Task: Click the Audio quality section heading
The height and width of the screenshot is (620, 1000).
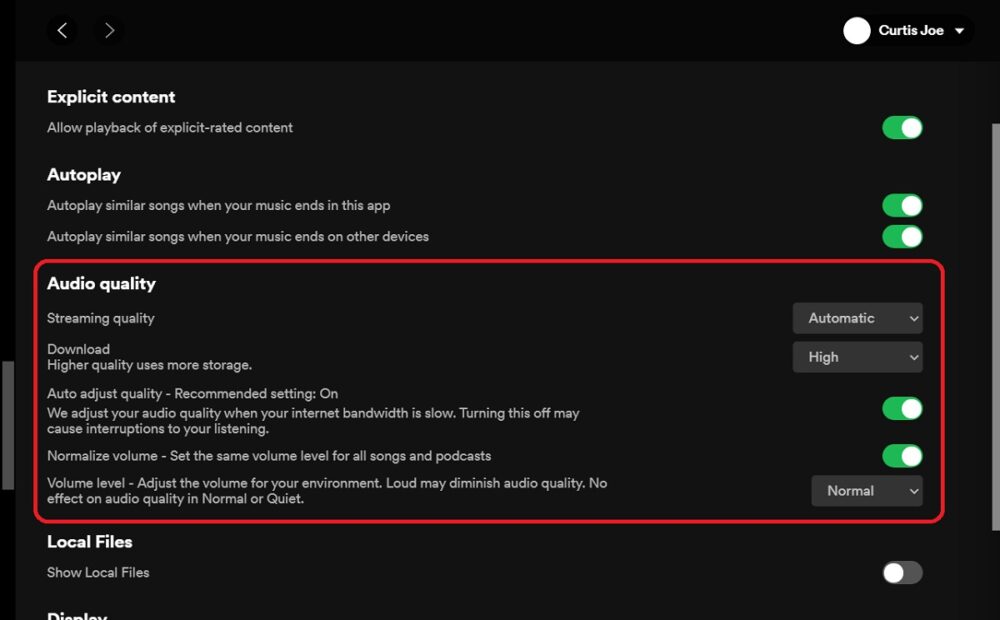Action: pos(101,283)
